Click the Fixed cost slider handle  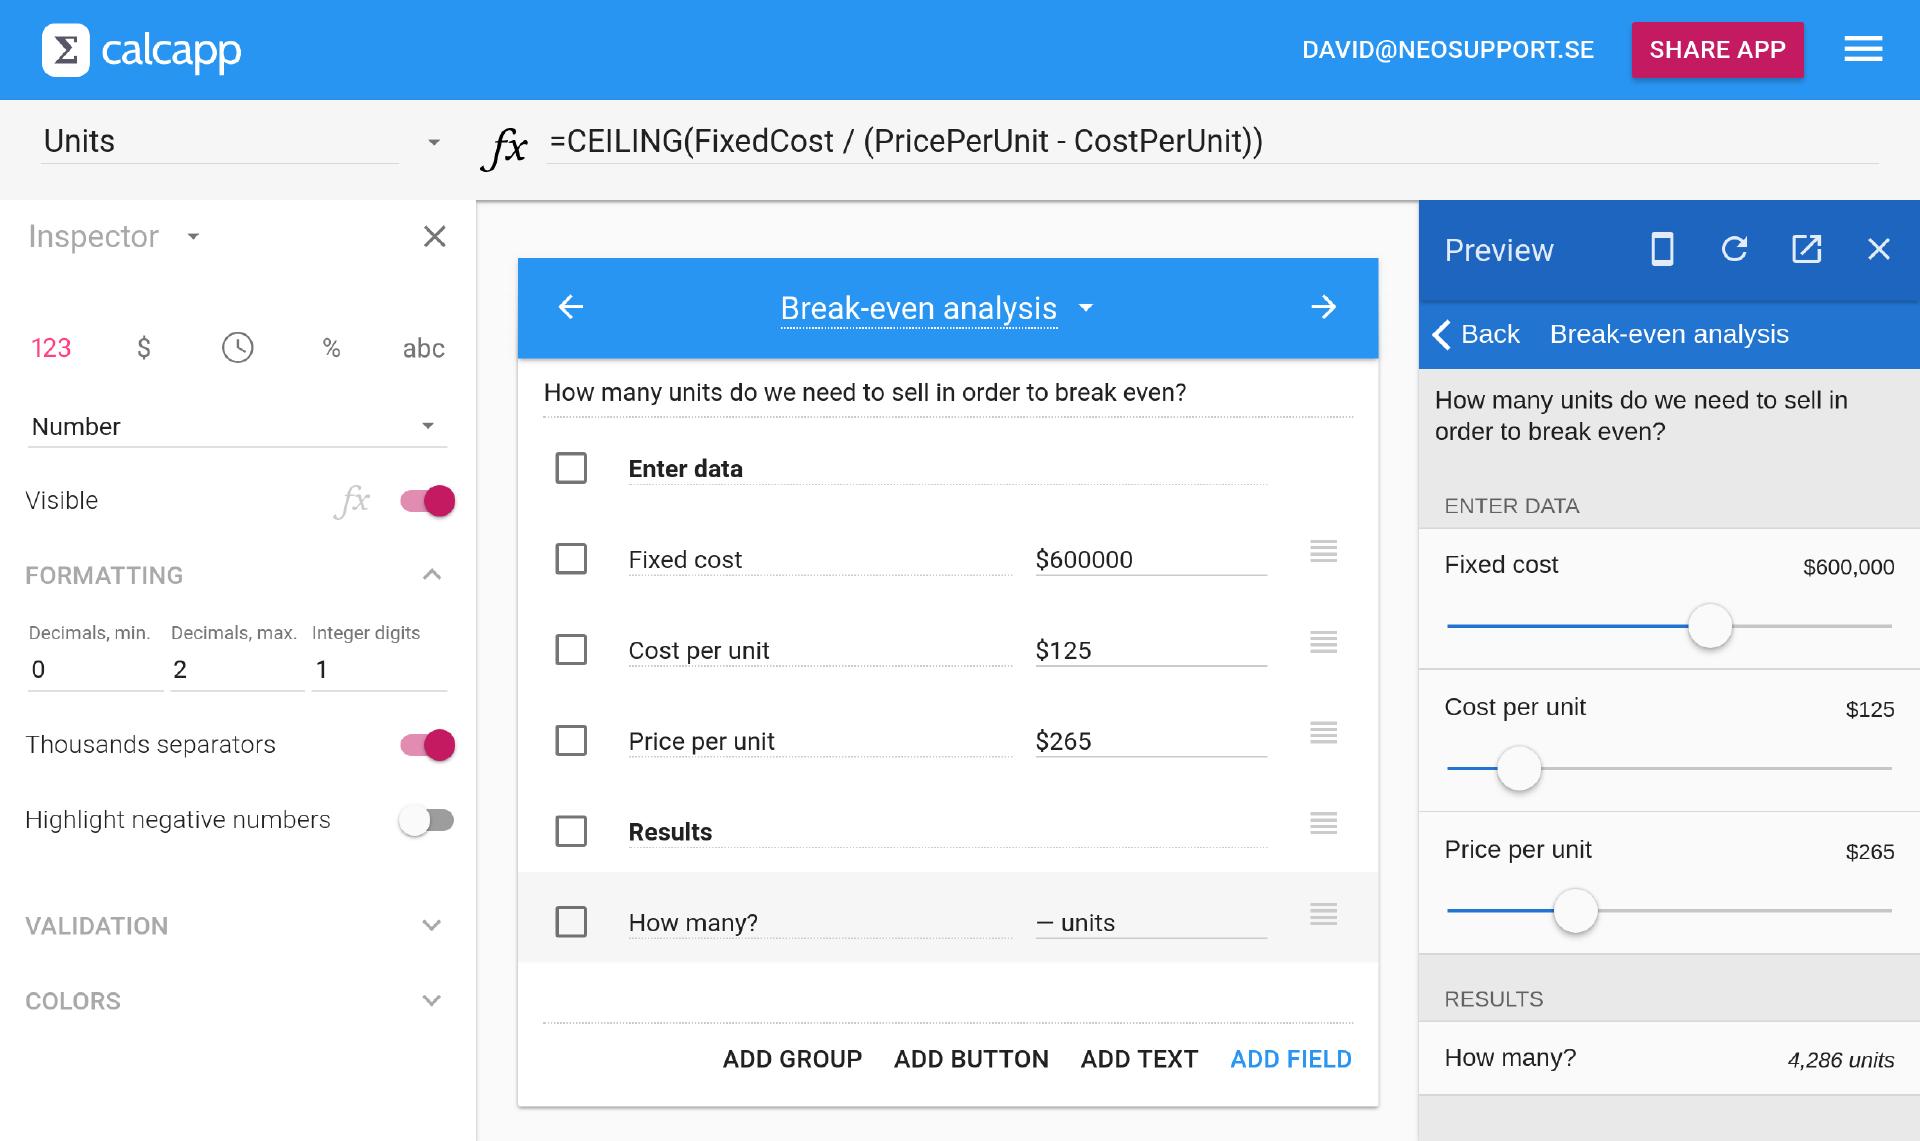(x=1710, y=626)
